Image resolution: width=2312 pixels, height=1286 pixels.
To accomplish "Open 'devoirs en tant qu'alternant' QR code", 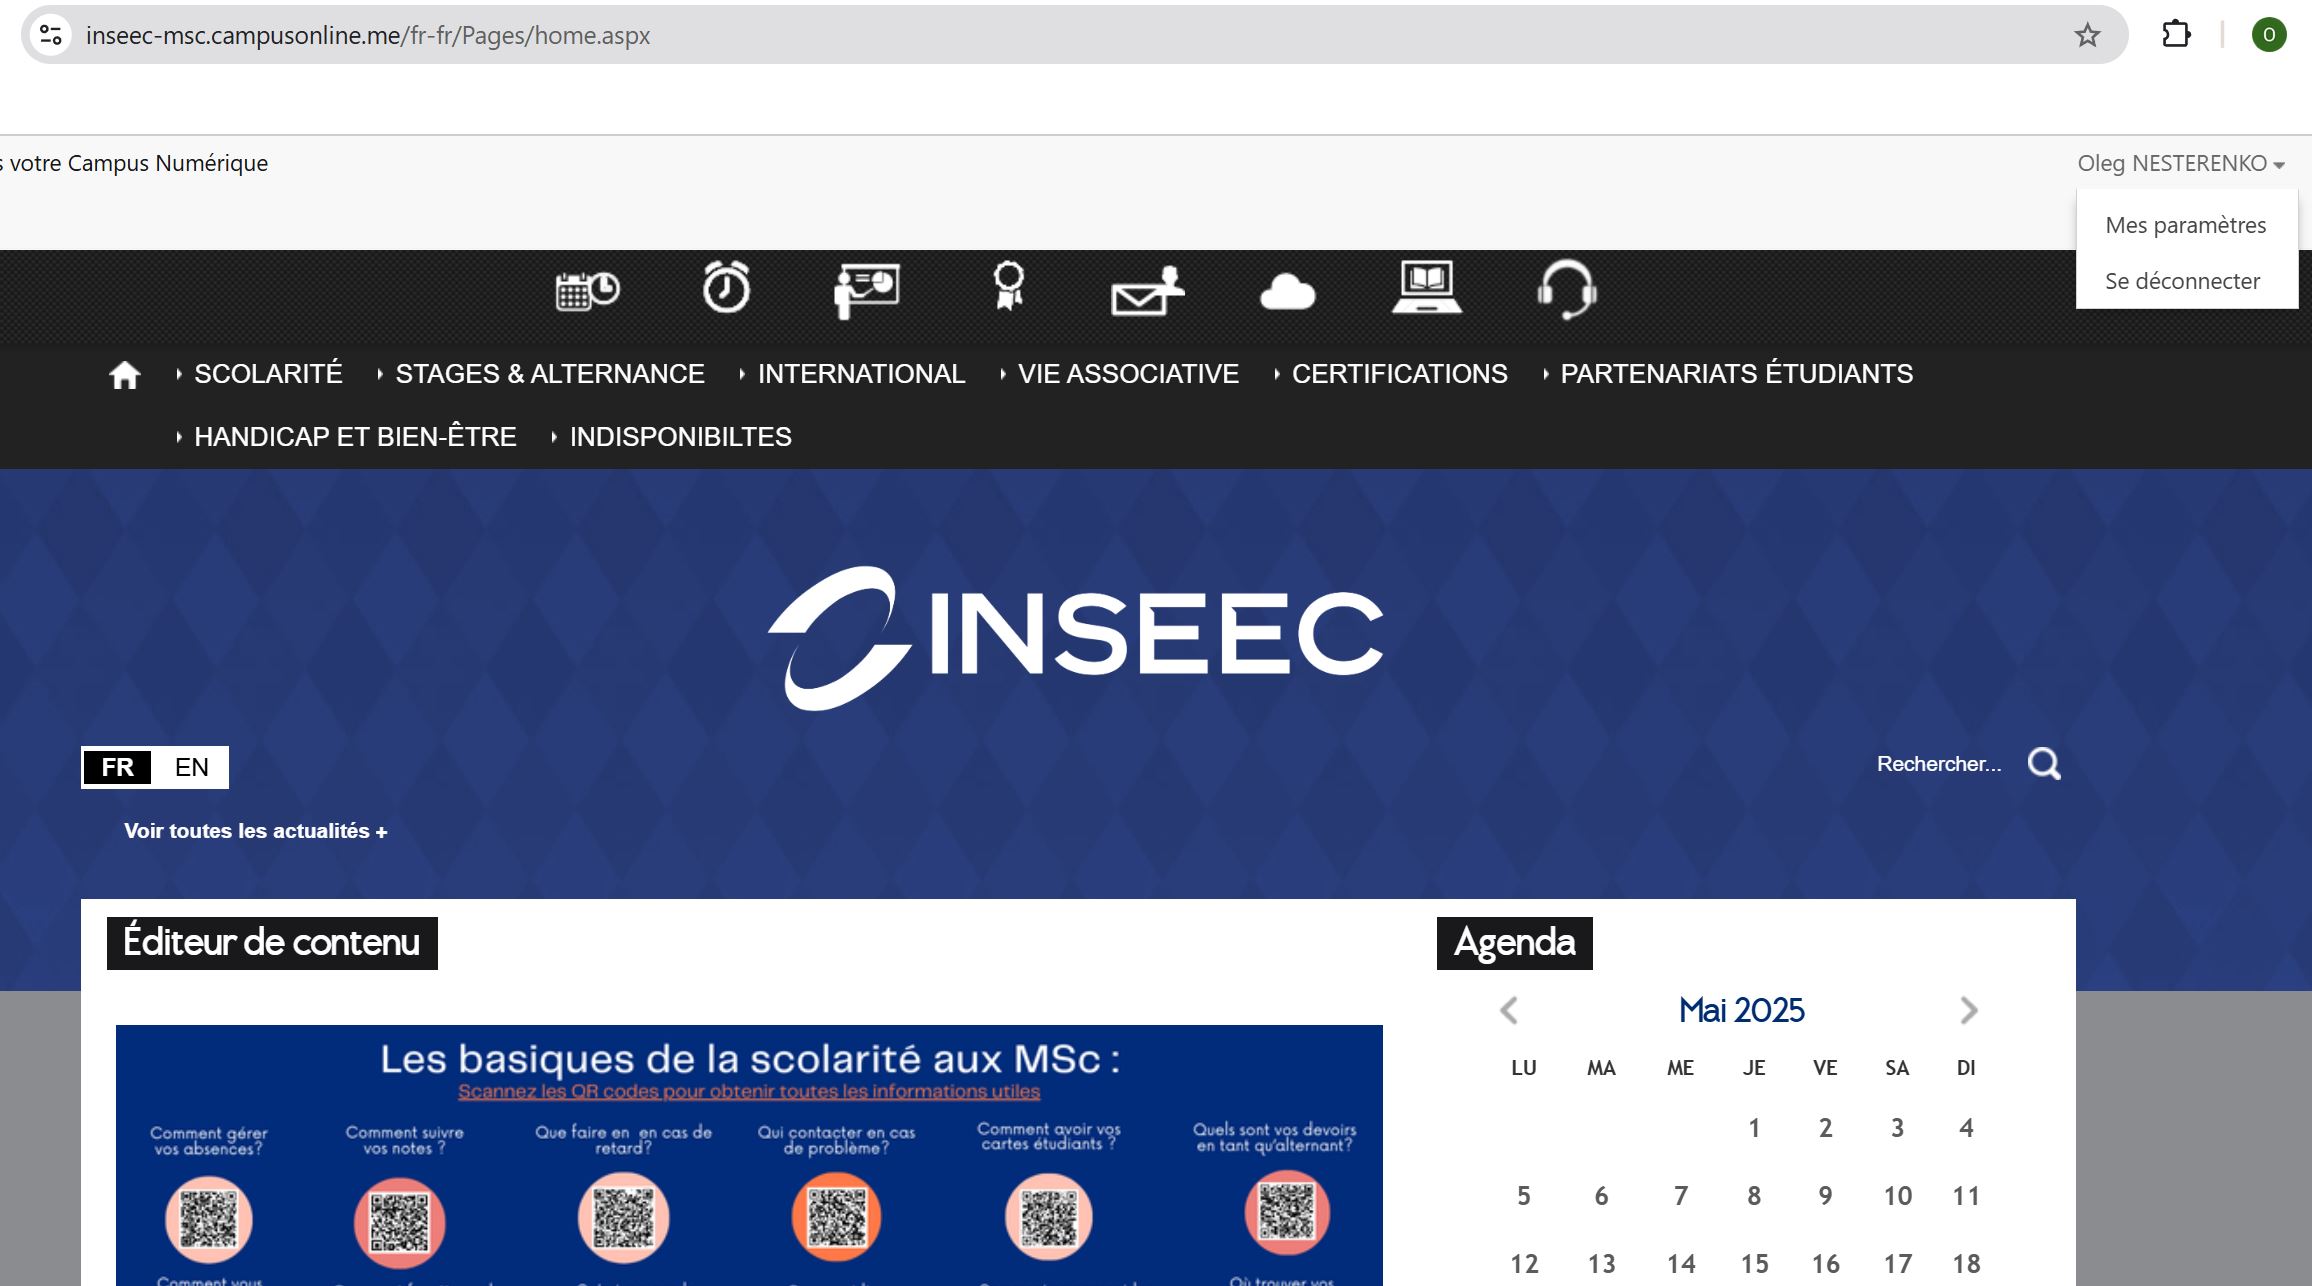I will (x=1287, y=1213).
